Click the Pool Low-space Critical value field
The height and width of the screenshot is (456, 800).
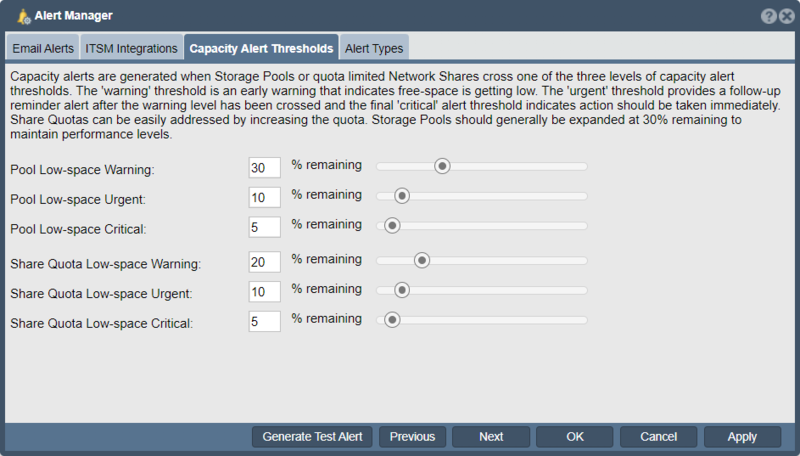264,227
